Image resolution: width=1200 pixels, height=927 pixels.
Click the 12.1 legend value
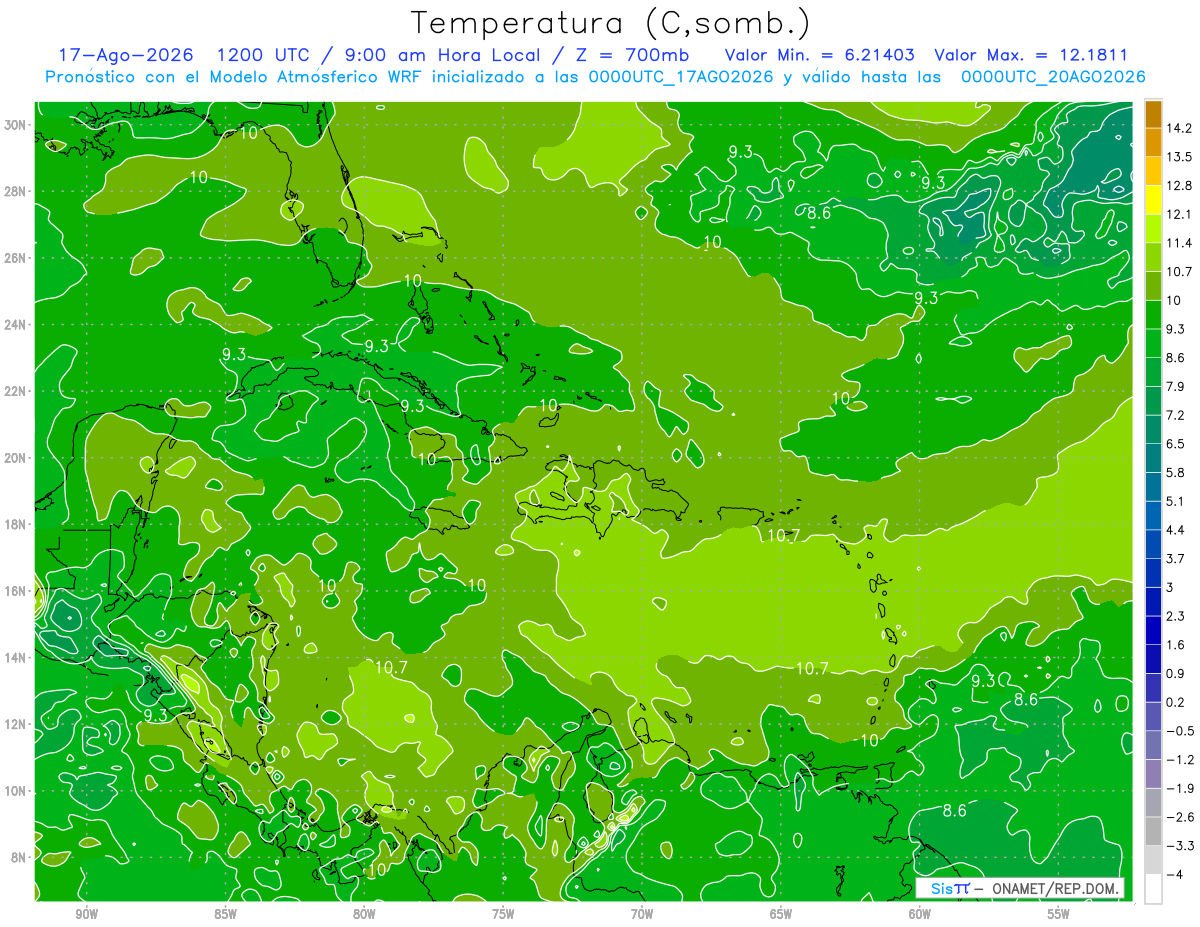[1180, 215]
